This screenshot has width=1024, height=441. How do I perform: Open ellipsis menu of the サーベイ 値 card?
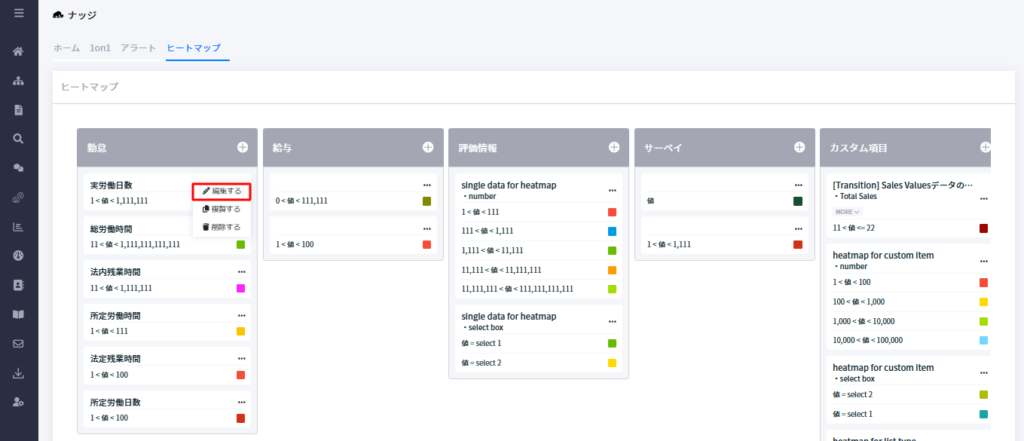click(797, 186)
